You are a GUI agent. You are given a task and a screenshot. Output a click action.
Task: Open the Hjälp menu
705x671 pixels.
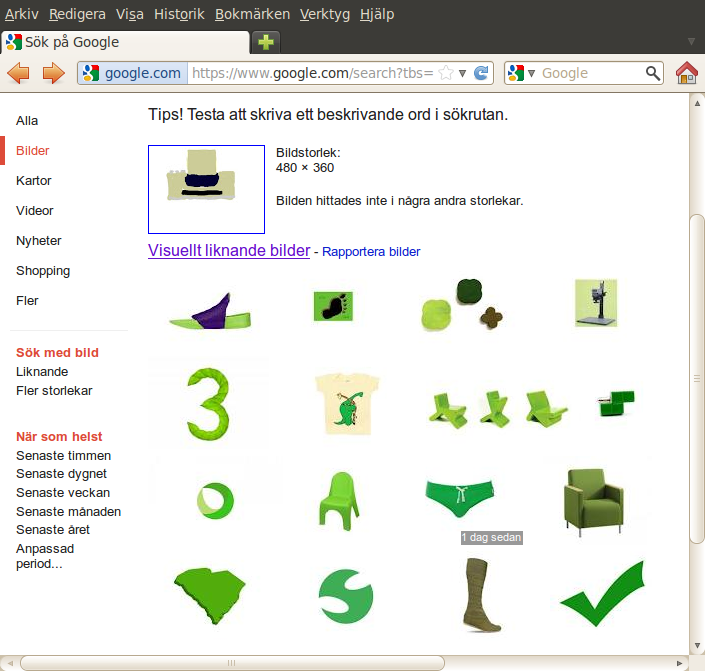tap(377, 14)
